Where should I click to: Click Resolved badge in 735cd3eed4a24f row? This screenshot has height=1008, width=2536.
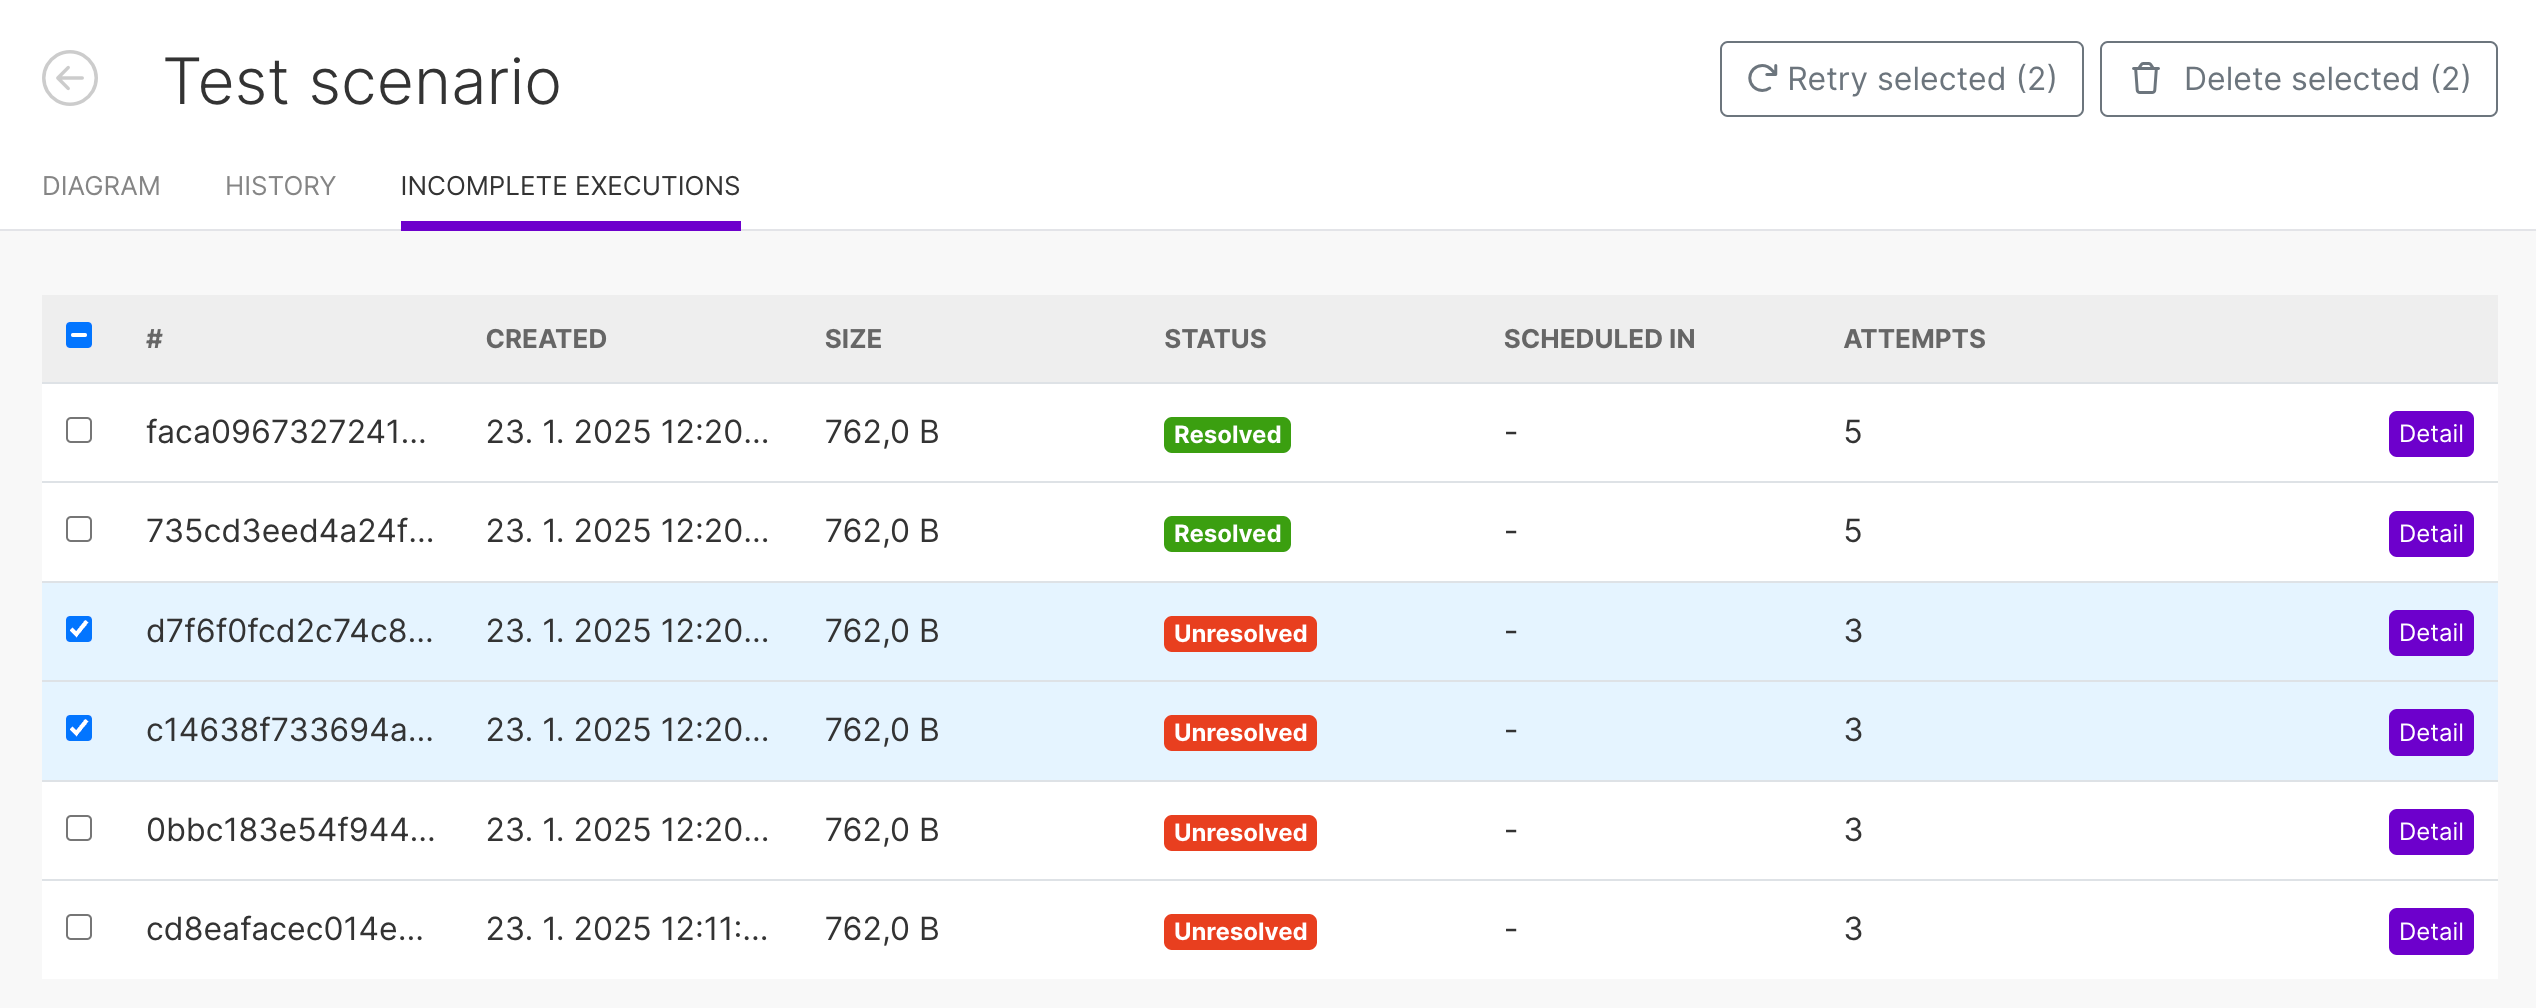point(1227,534)
